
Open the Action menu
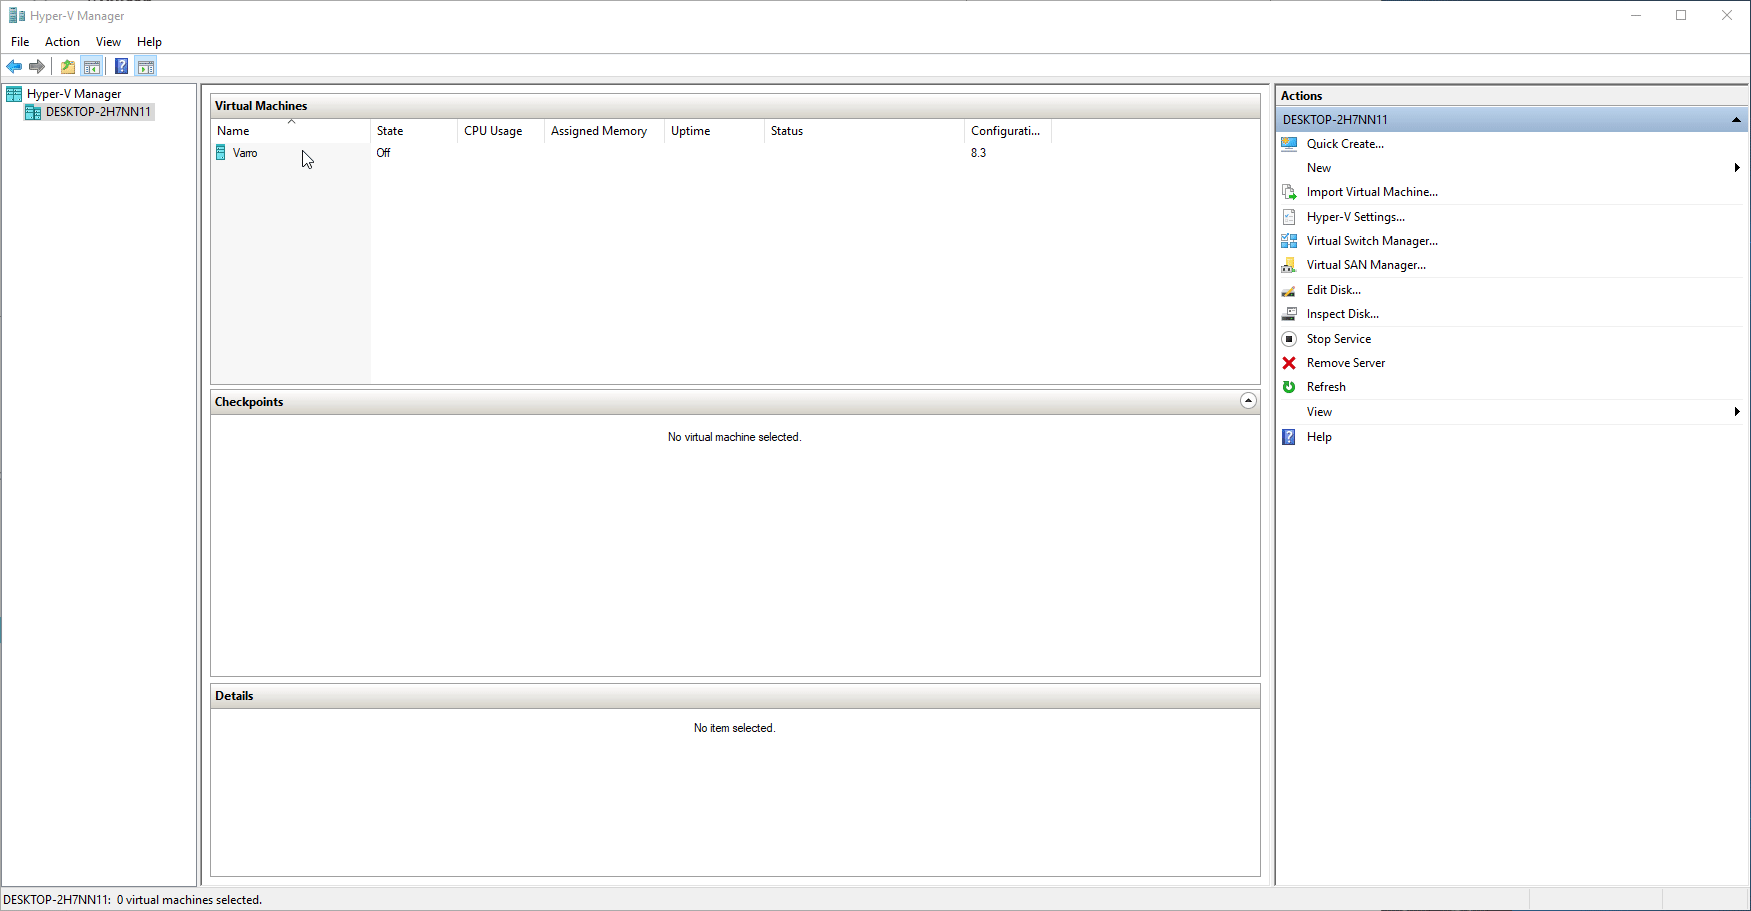(62, 42)
